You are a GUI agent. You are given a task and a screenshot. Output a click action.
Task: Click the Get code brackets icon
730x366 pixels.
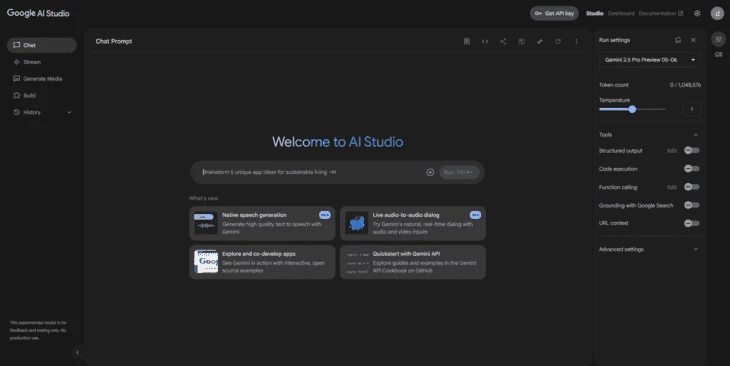[x=485, y=41]
